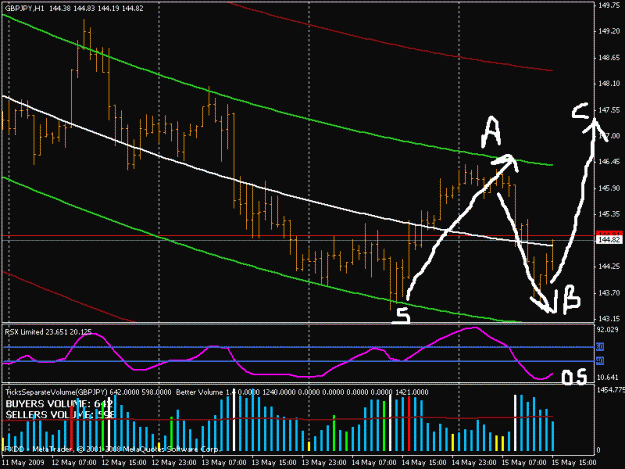Click the current price tag 144.82

pos(609,240)
